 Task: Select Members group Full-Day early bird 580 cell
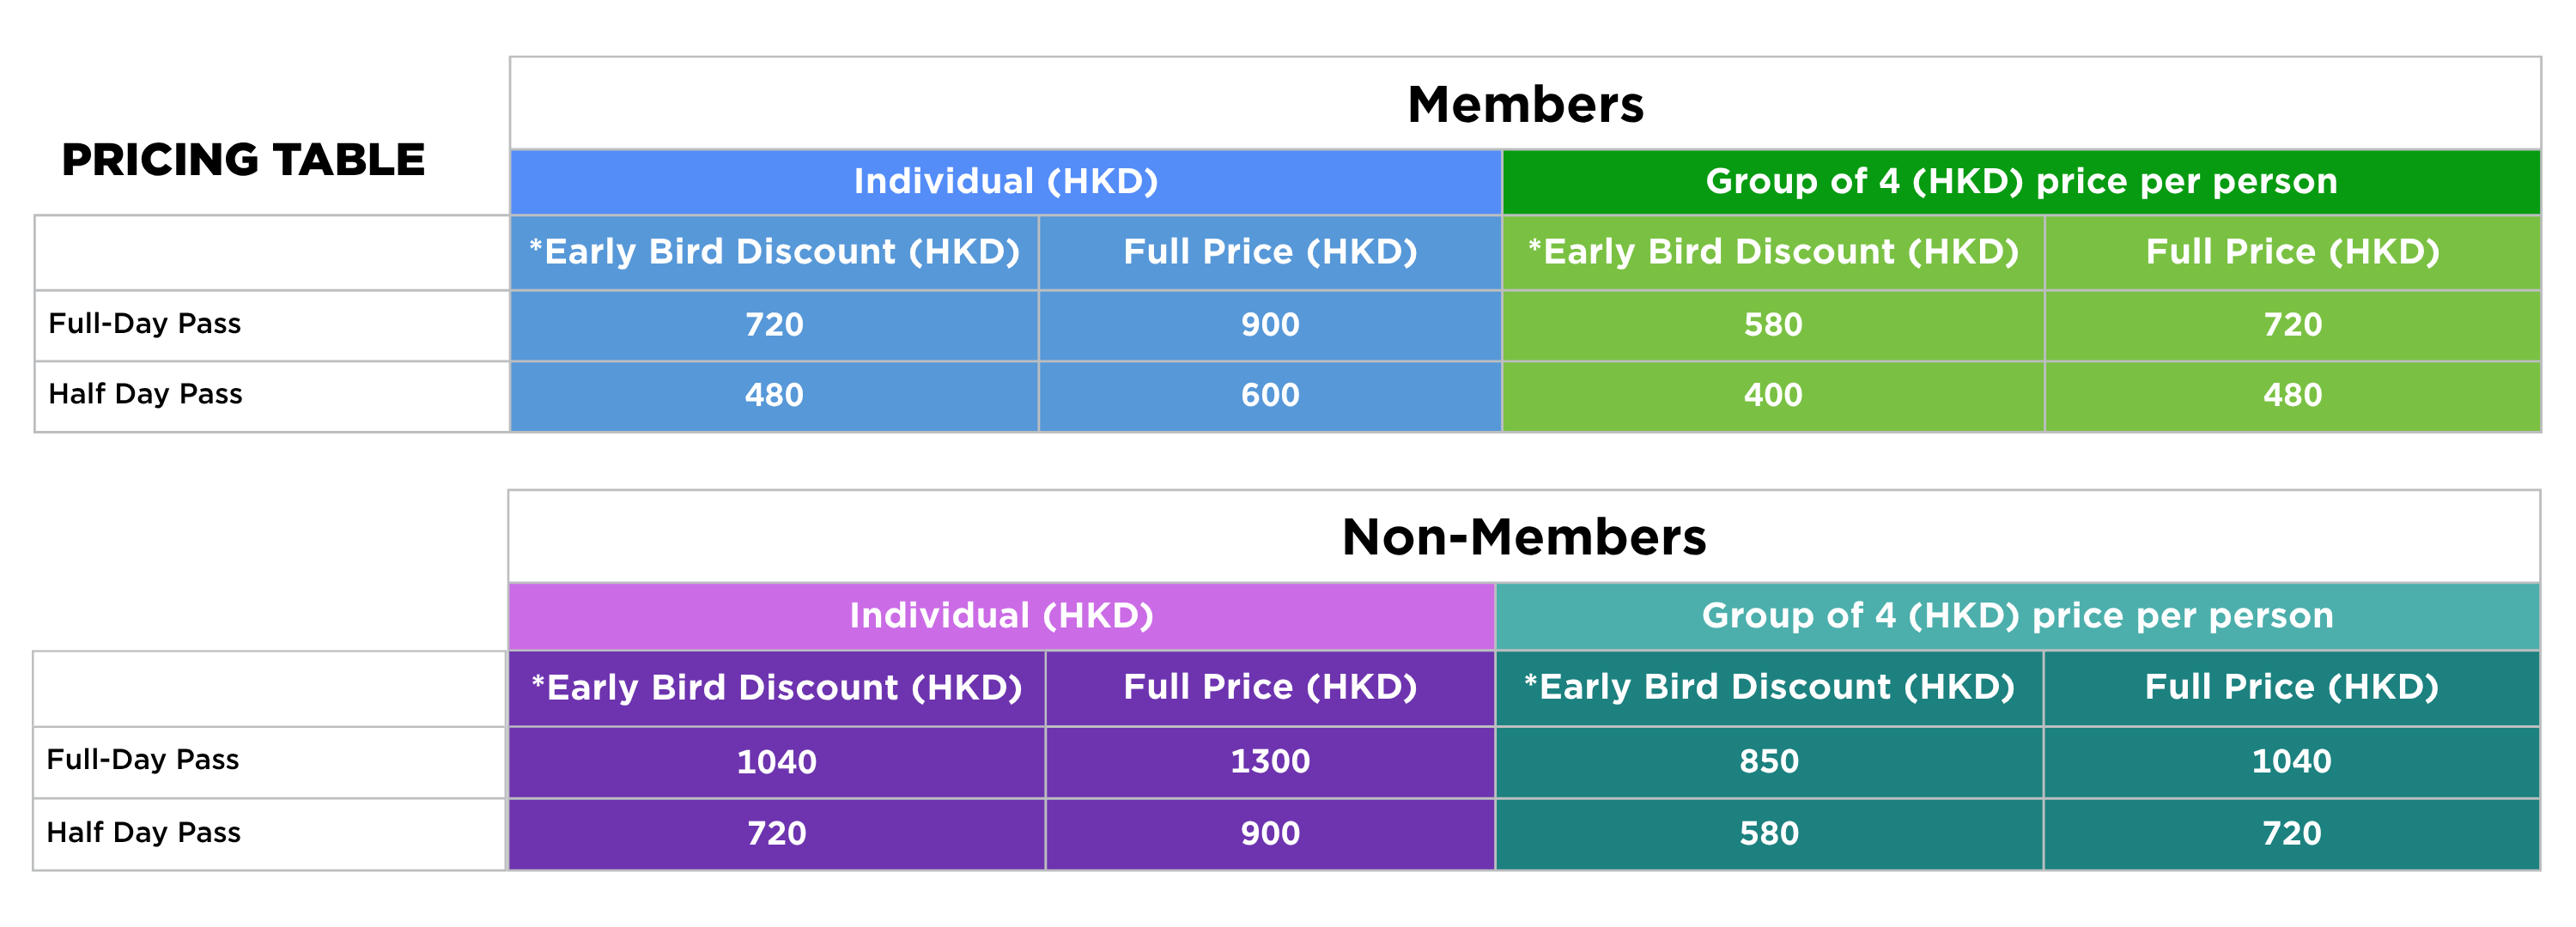click(1772, 325)
